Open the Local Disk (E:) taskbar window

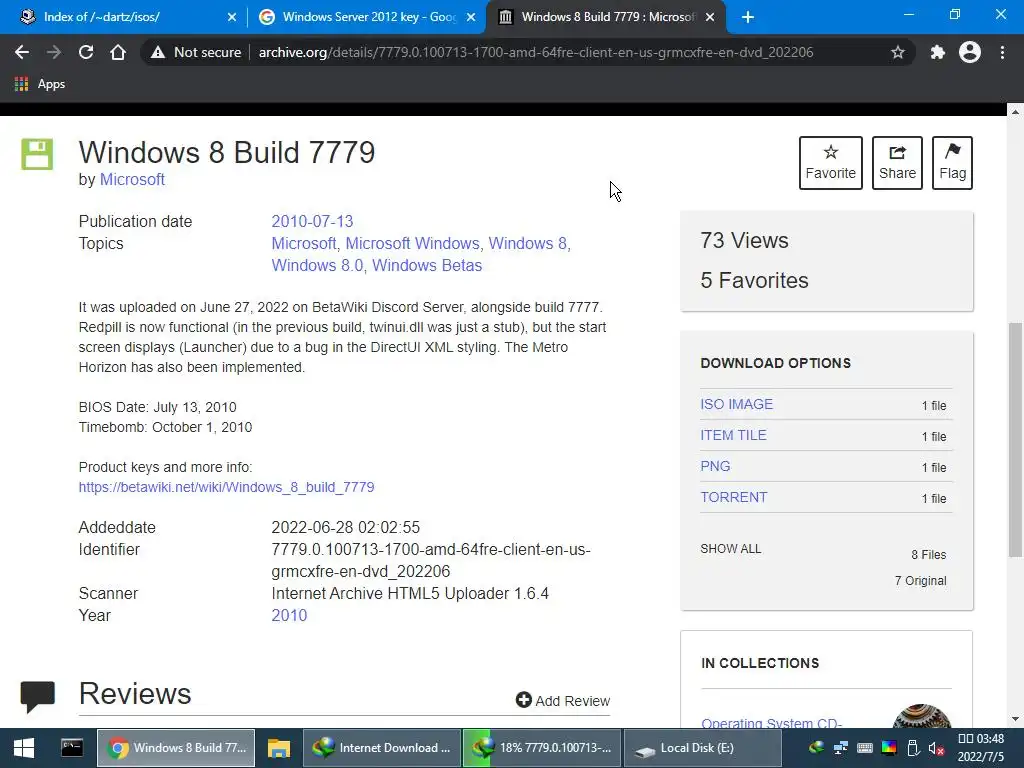pos(702,748)
